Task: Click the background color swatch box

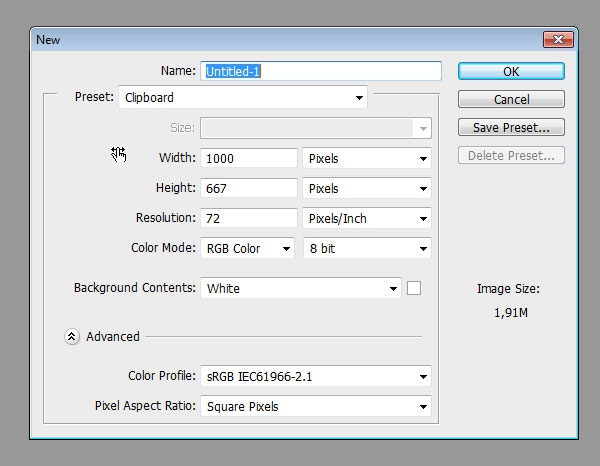Action: (414, 288)
